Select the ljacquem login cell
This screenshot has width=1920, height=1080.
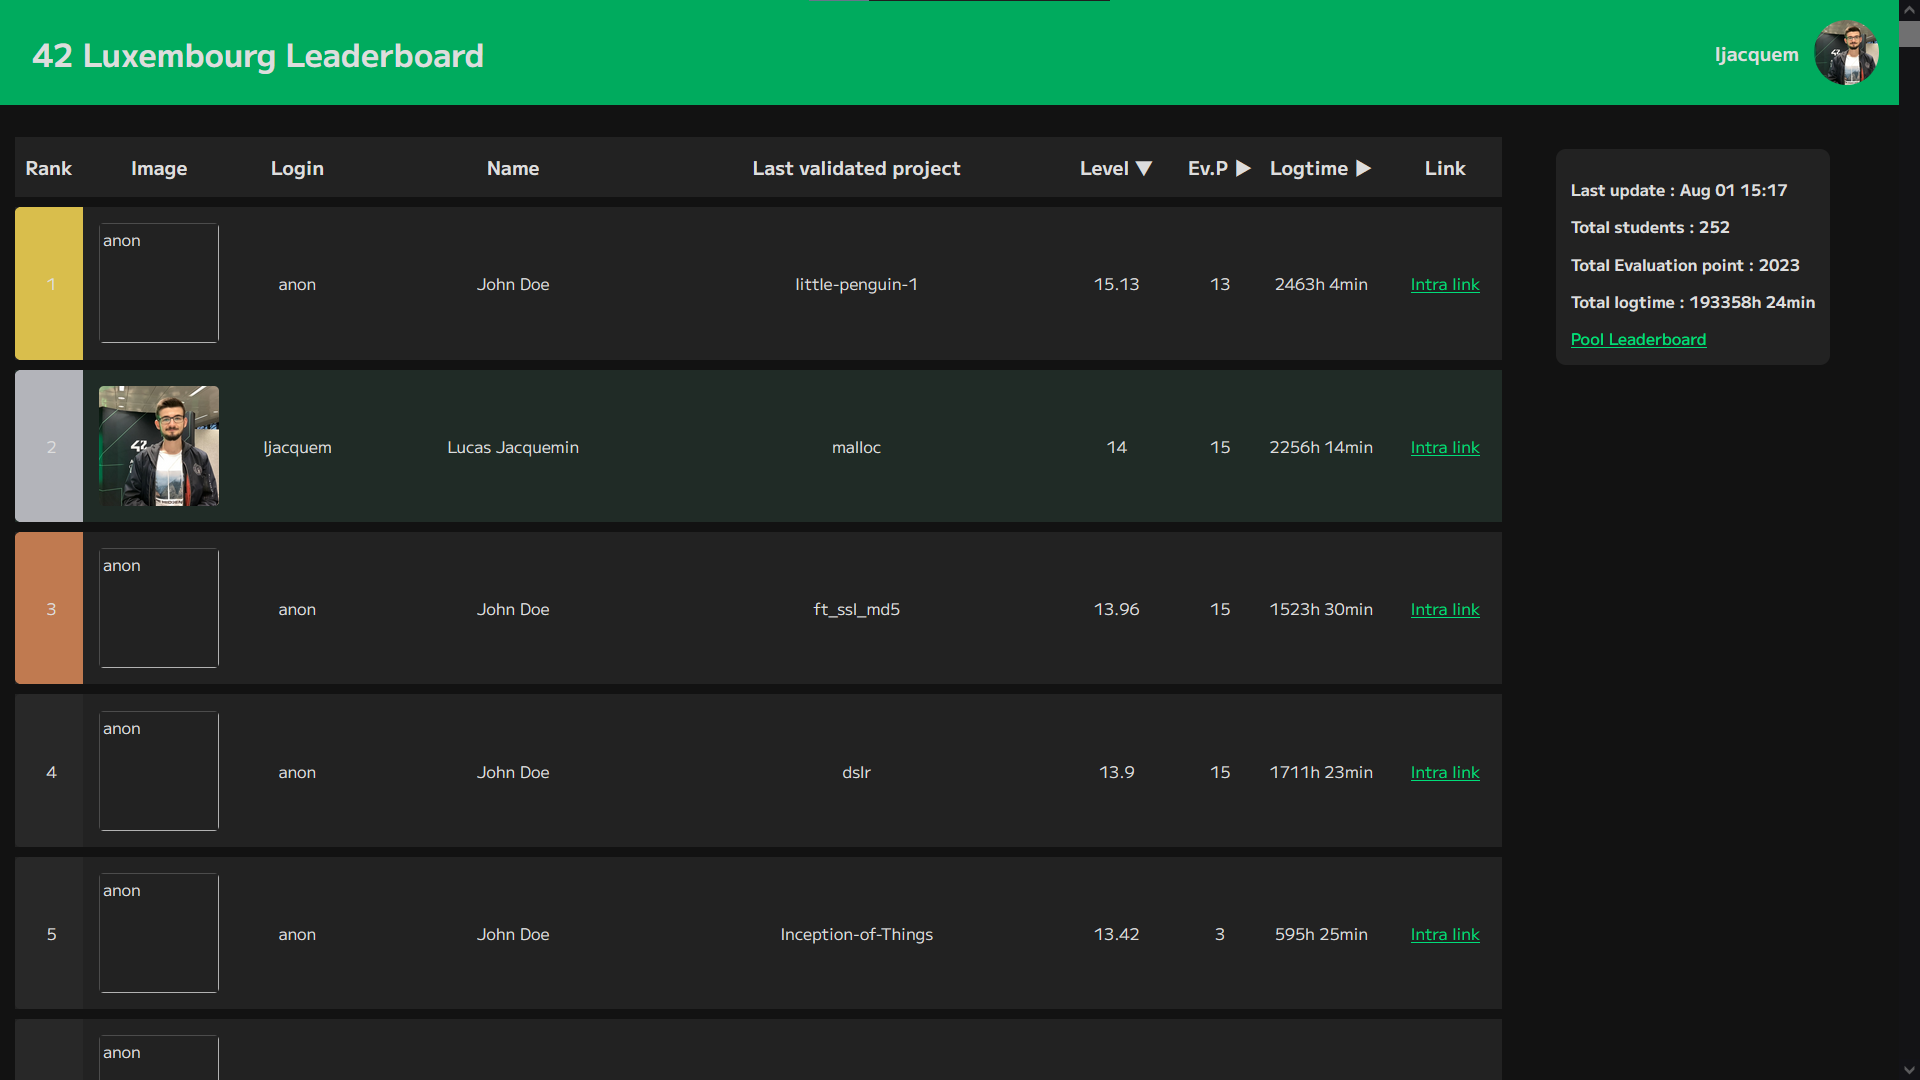(297, 447)
